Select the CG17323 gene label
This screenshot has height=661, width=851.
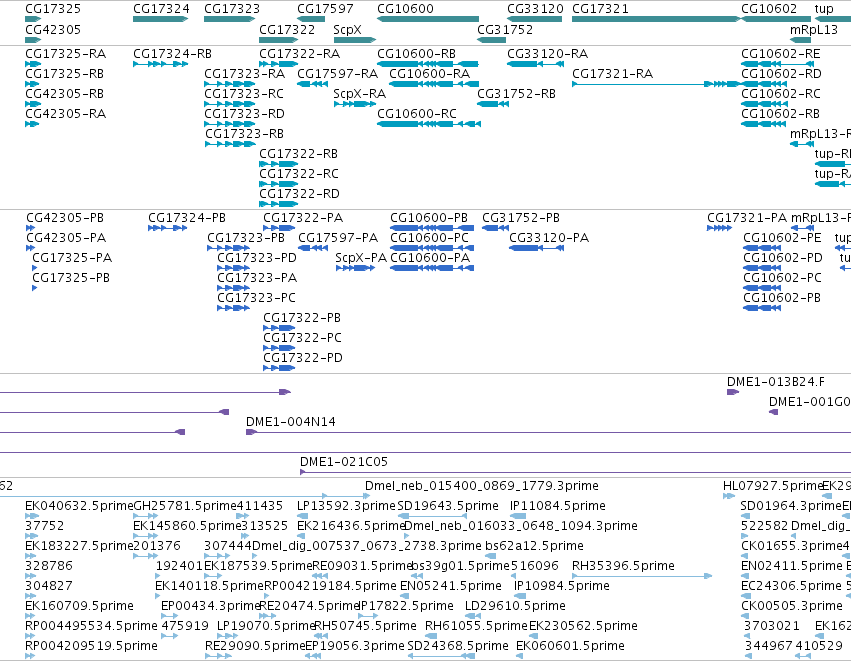click(x=232, y=9)
